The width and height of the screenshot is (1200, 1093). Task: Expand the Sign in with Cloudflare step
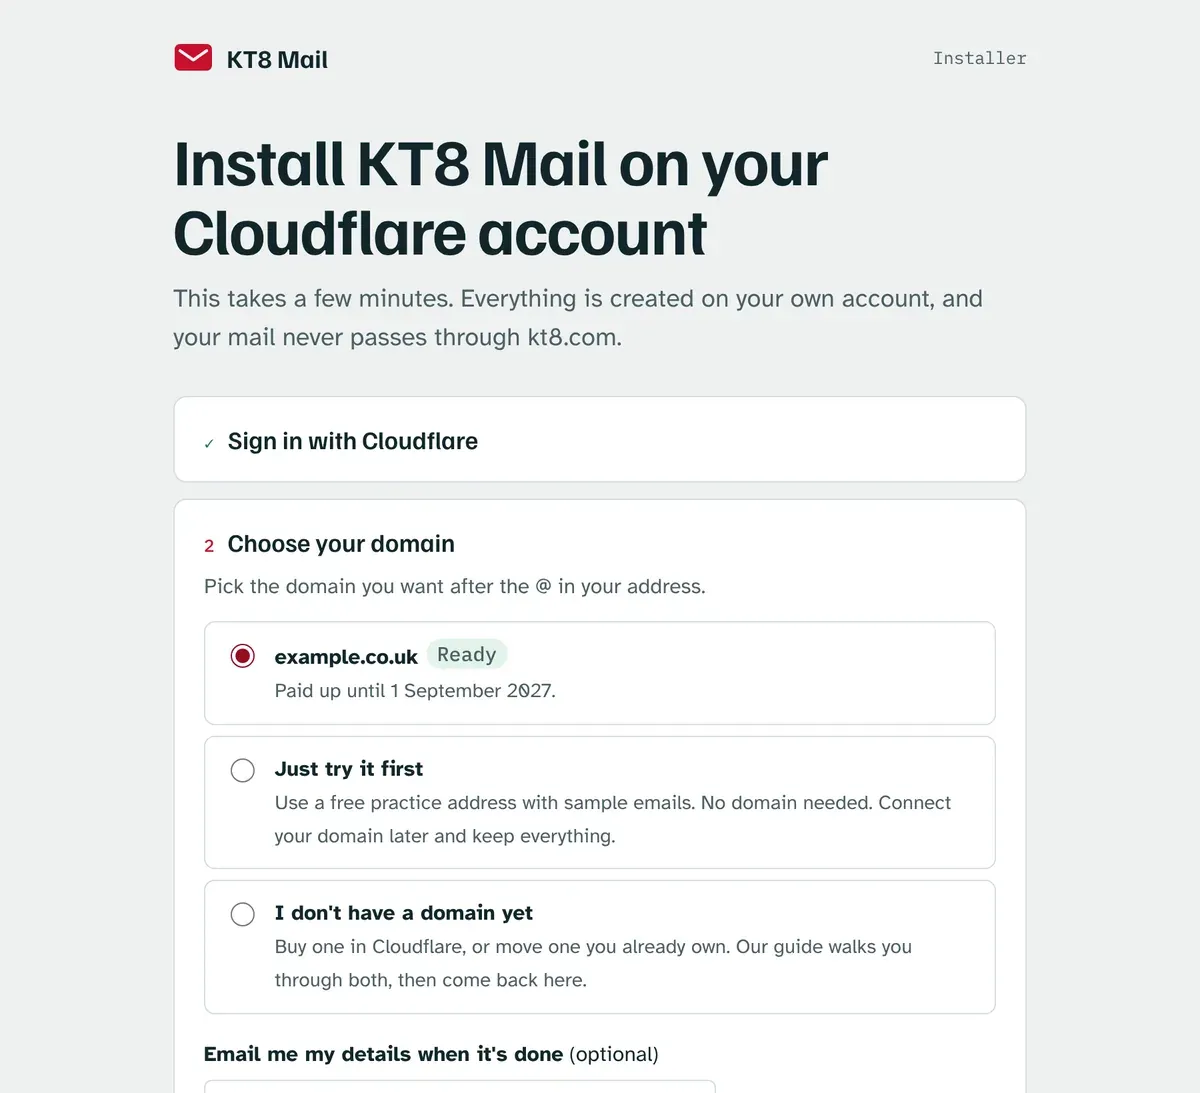click(x=600, y=440)
